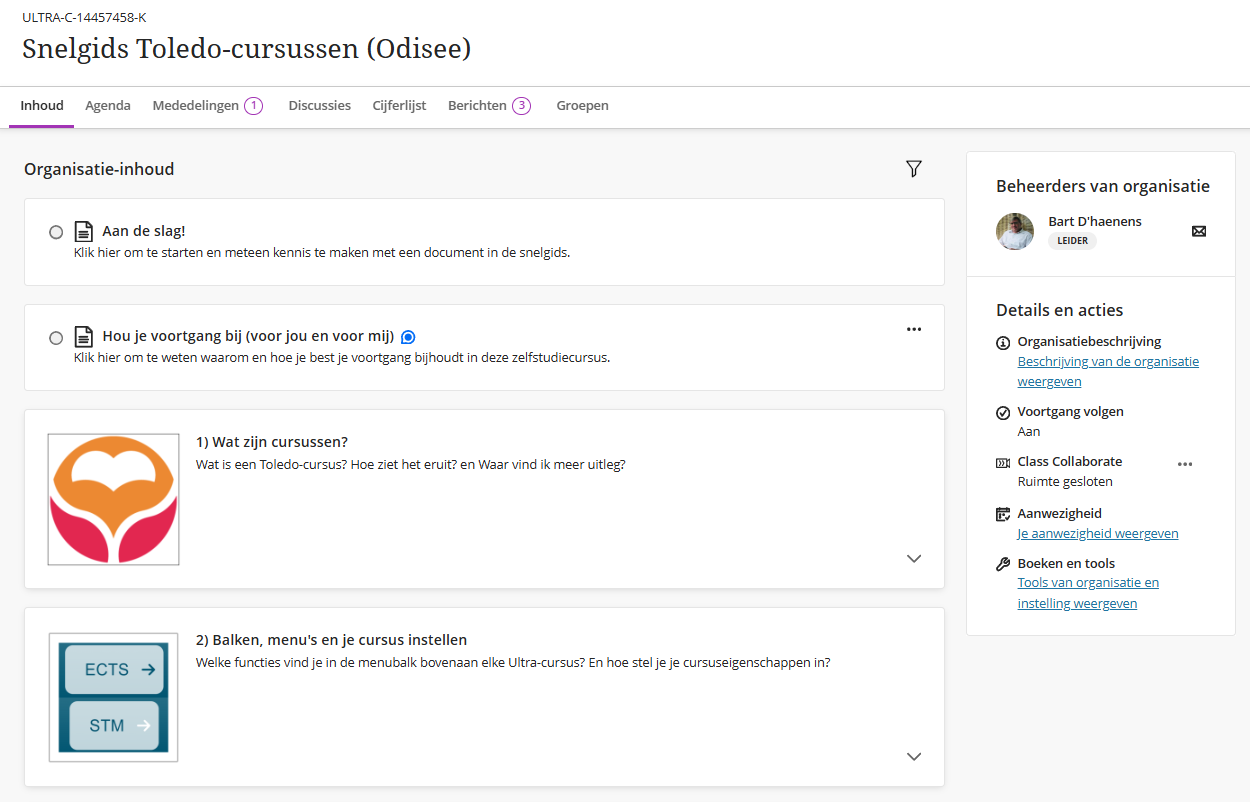The width and height of the screenshot is (1250, 802).
Task: Click the description 'Welke functies vind je in de menubalk'
Action: pyautogui.click(x=513, y=662)
